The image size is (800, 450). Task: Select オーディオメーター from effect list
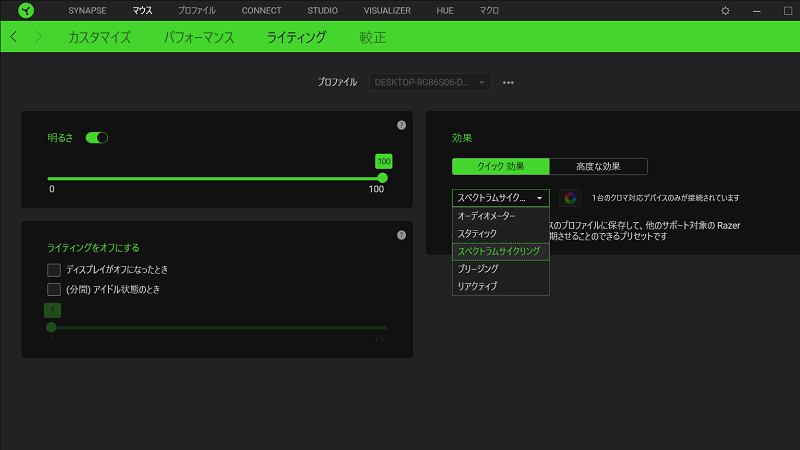coord(501,216)
